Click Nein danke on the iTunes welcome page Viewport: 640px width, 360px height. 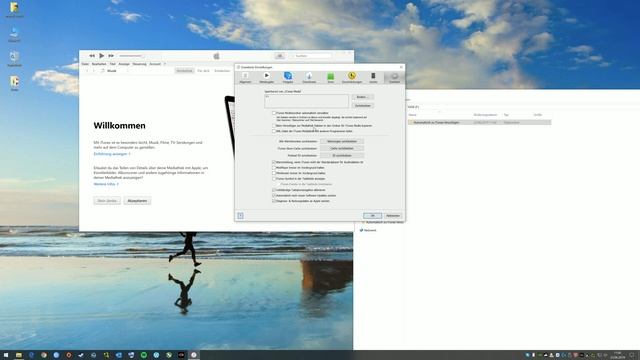[107, 200]
